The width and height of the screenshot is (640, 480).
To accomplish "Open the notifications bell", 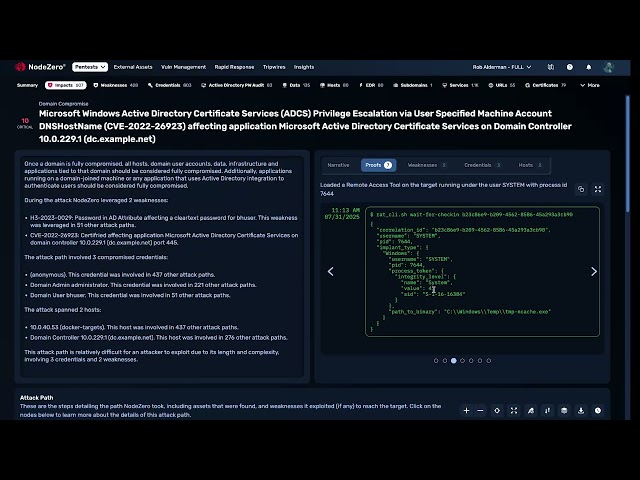I will point(589,67).
